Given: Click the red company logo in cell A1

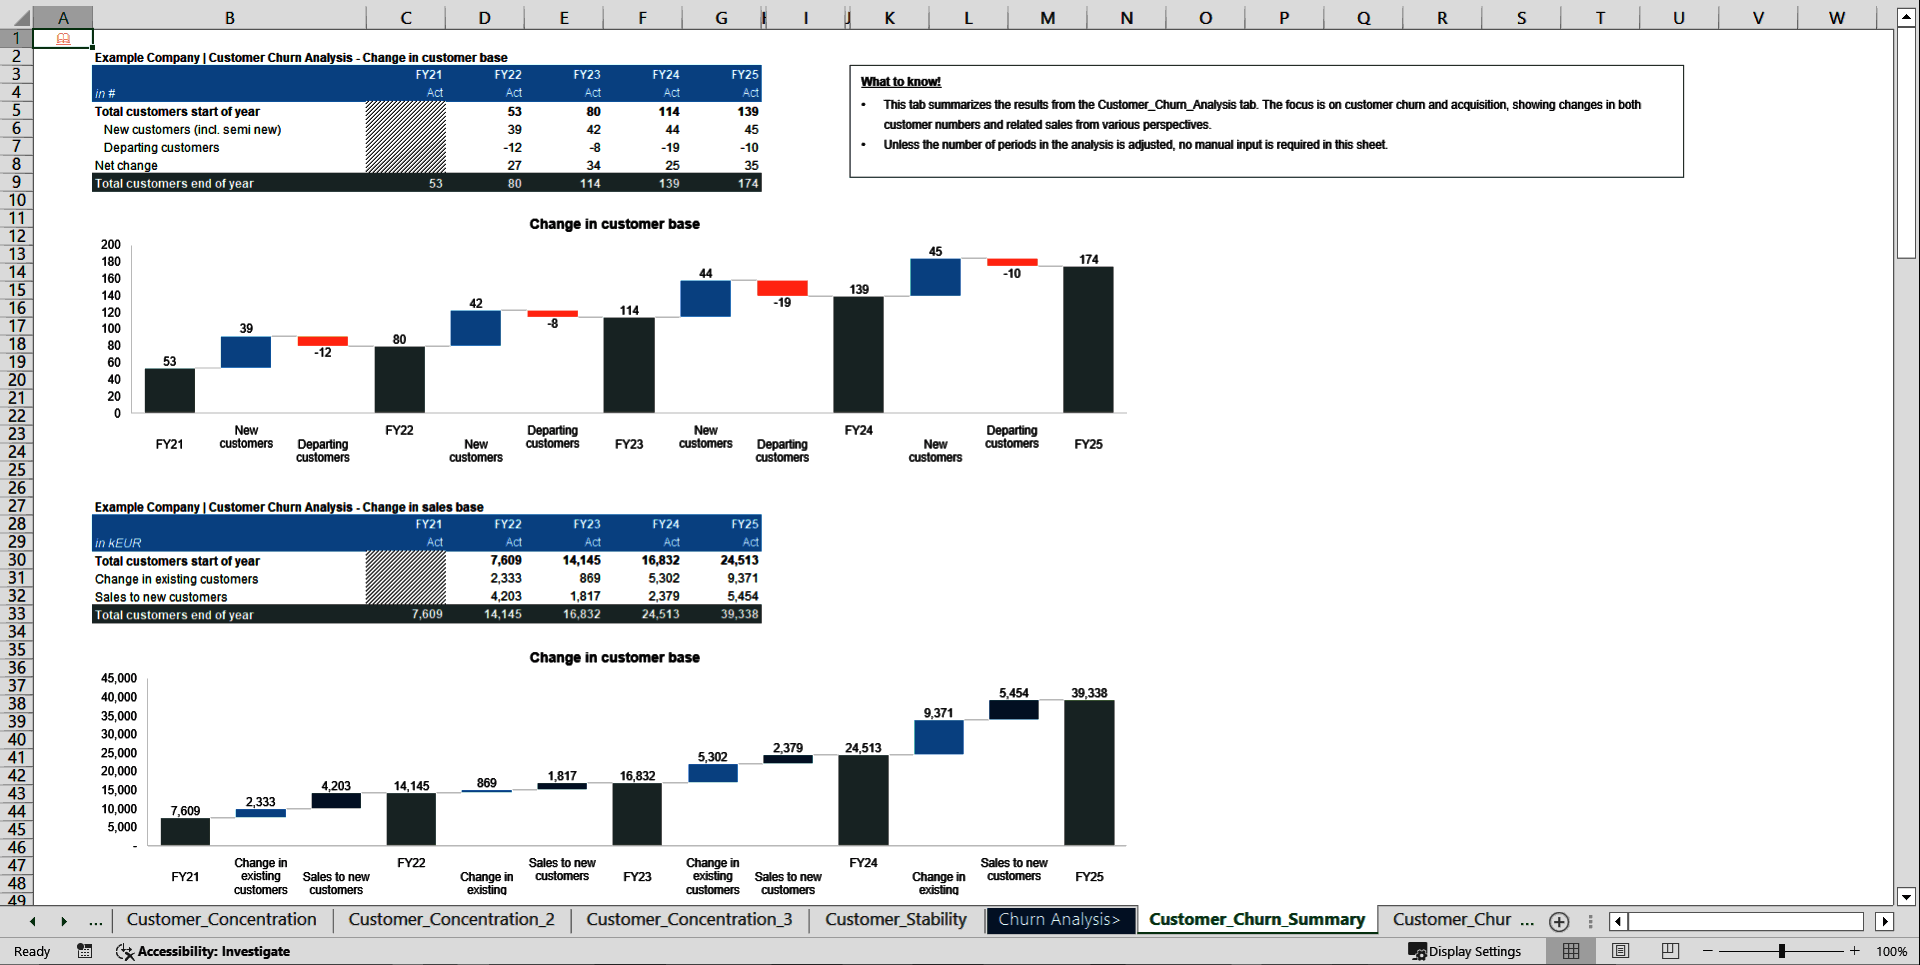Looking at the screenshot, I should point(63,38).
